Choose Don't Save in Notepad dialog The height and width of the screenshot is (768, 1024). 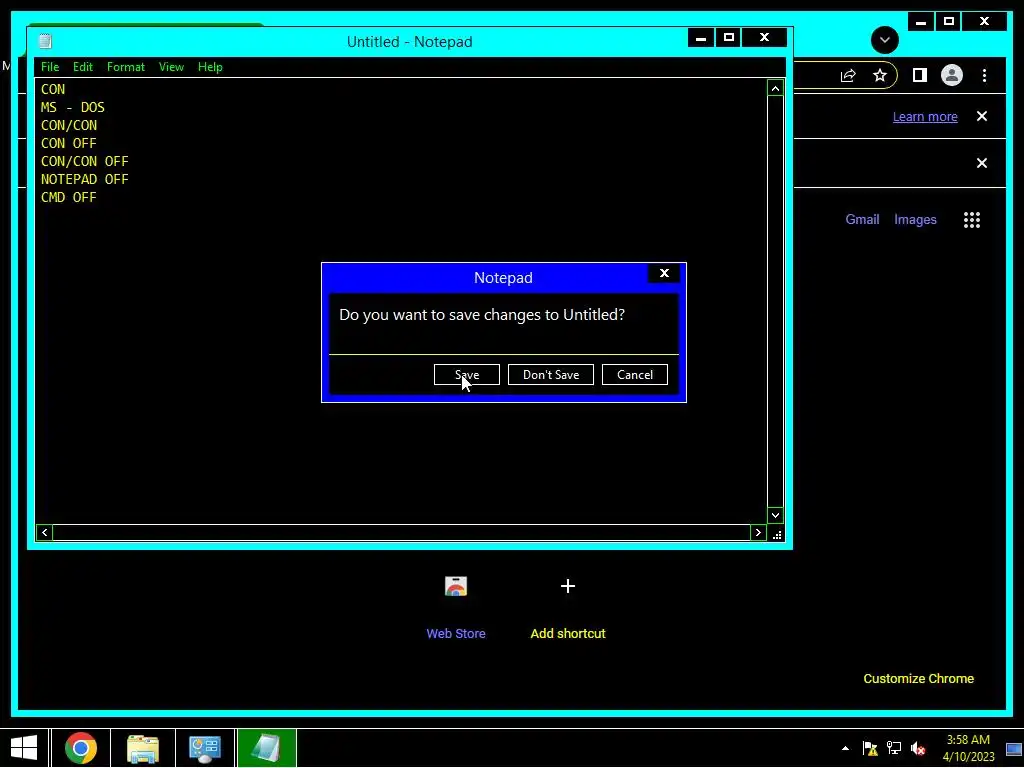coord(551,375)
